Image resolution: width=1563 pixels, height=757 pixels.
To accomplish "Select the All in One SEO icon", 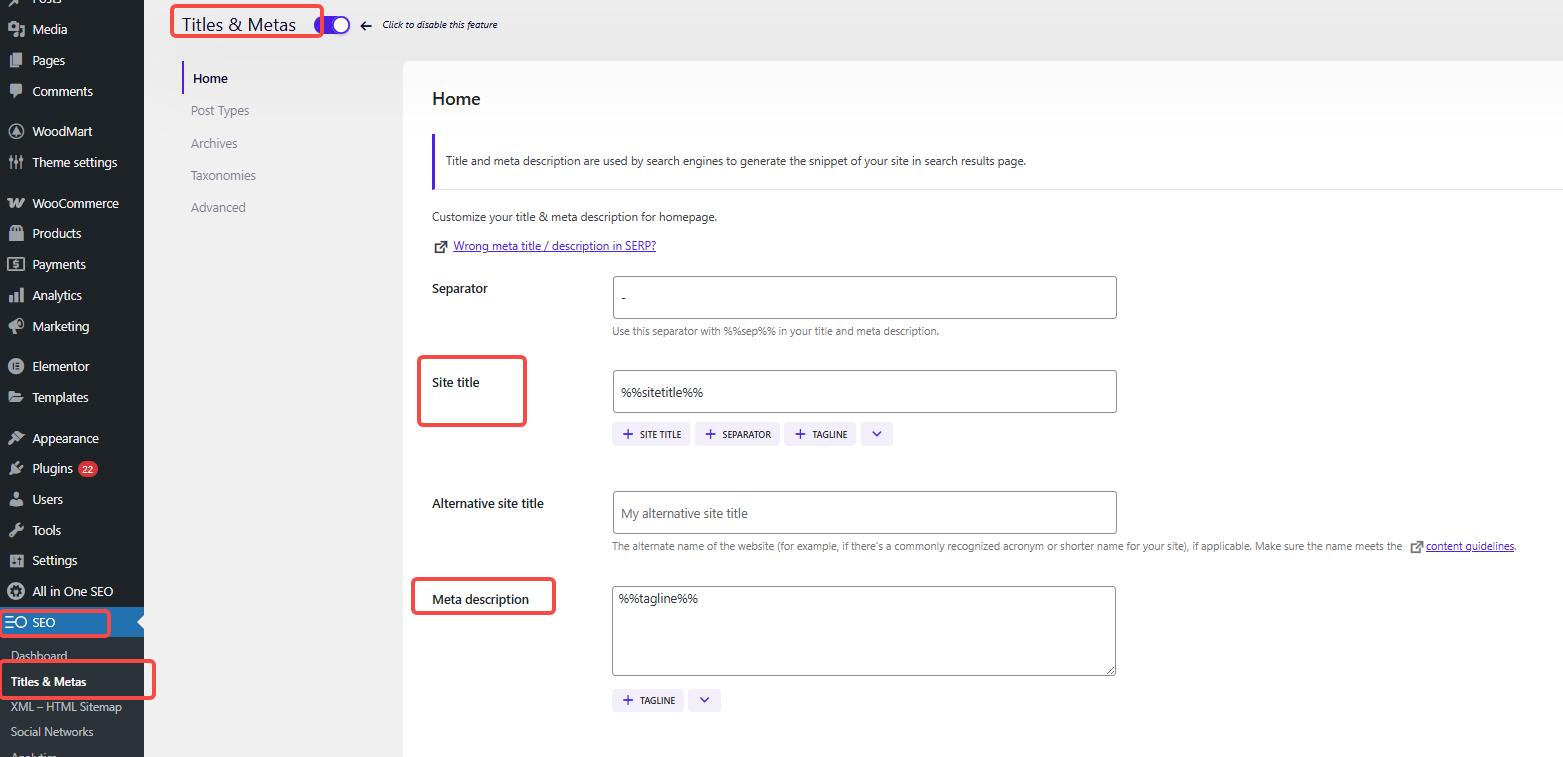I will tap(17, 591).
